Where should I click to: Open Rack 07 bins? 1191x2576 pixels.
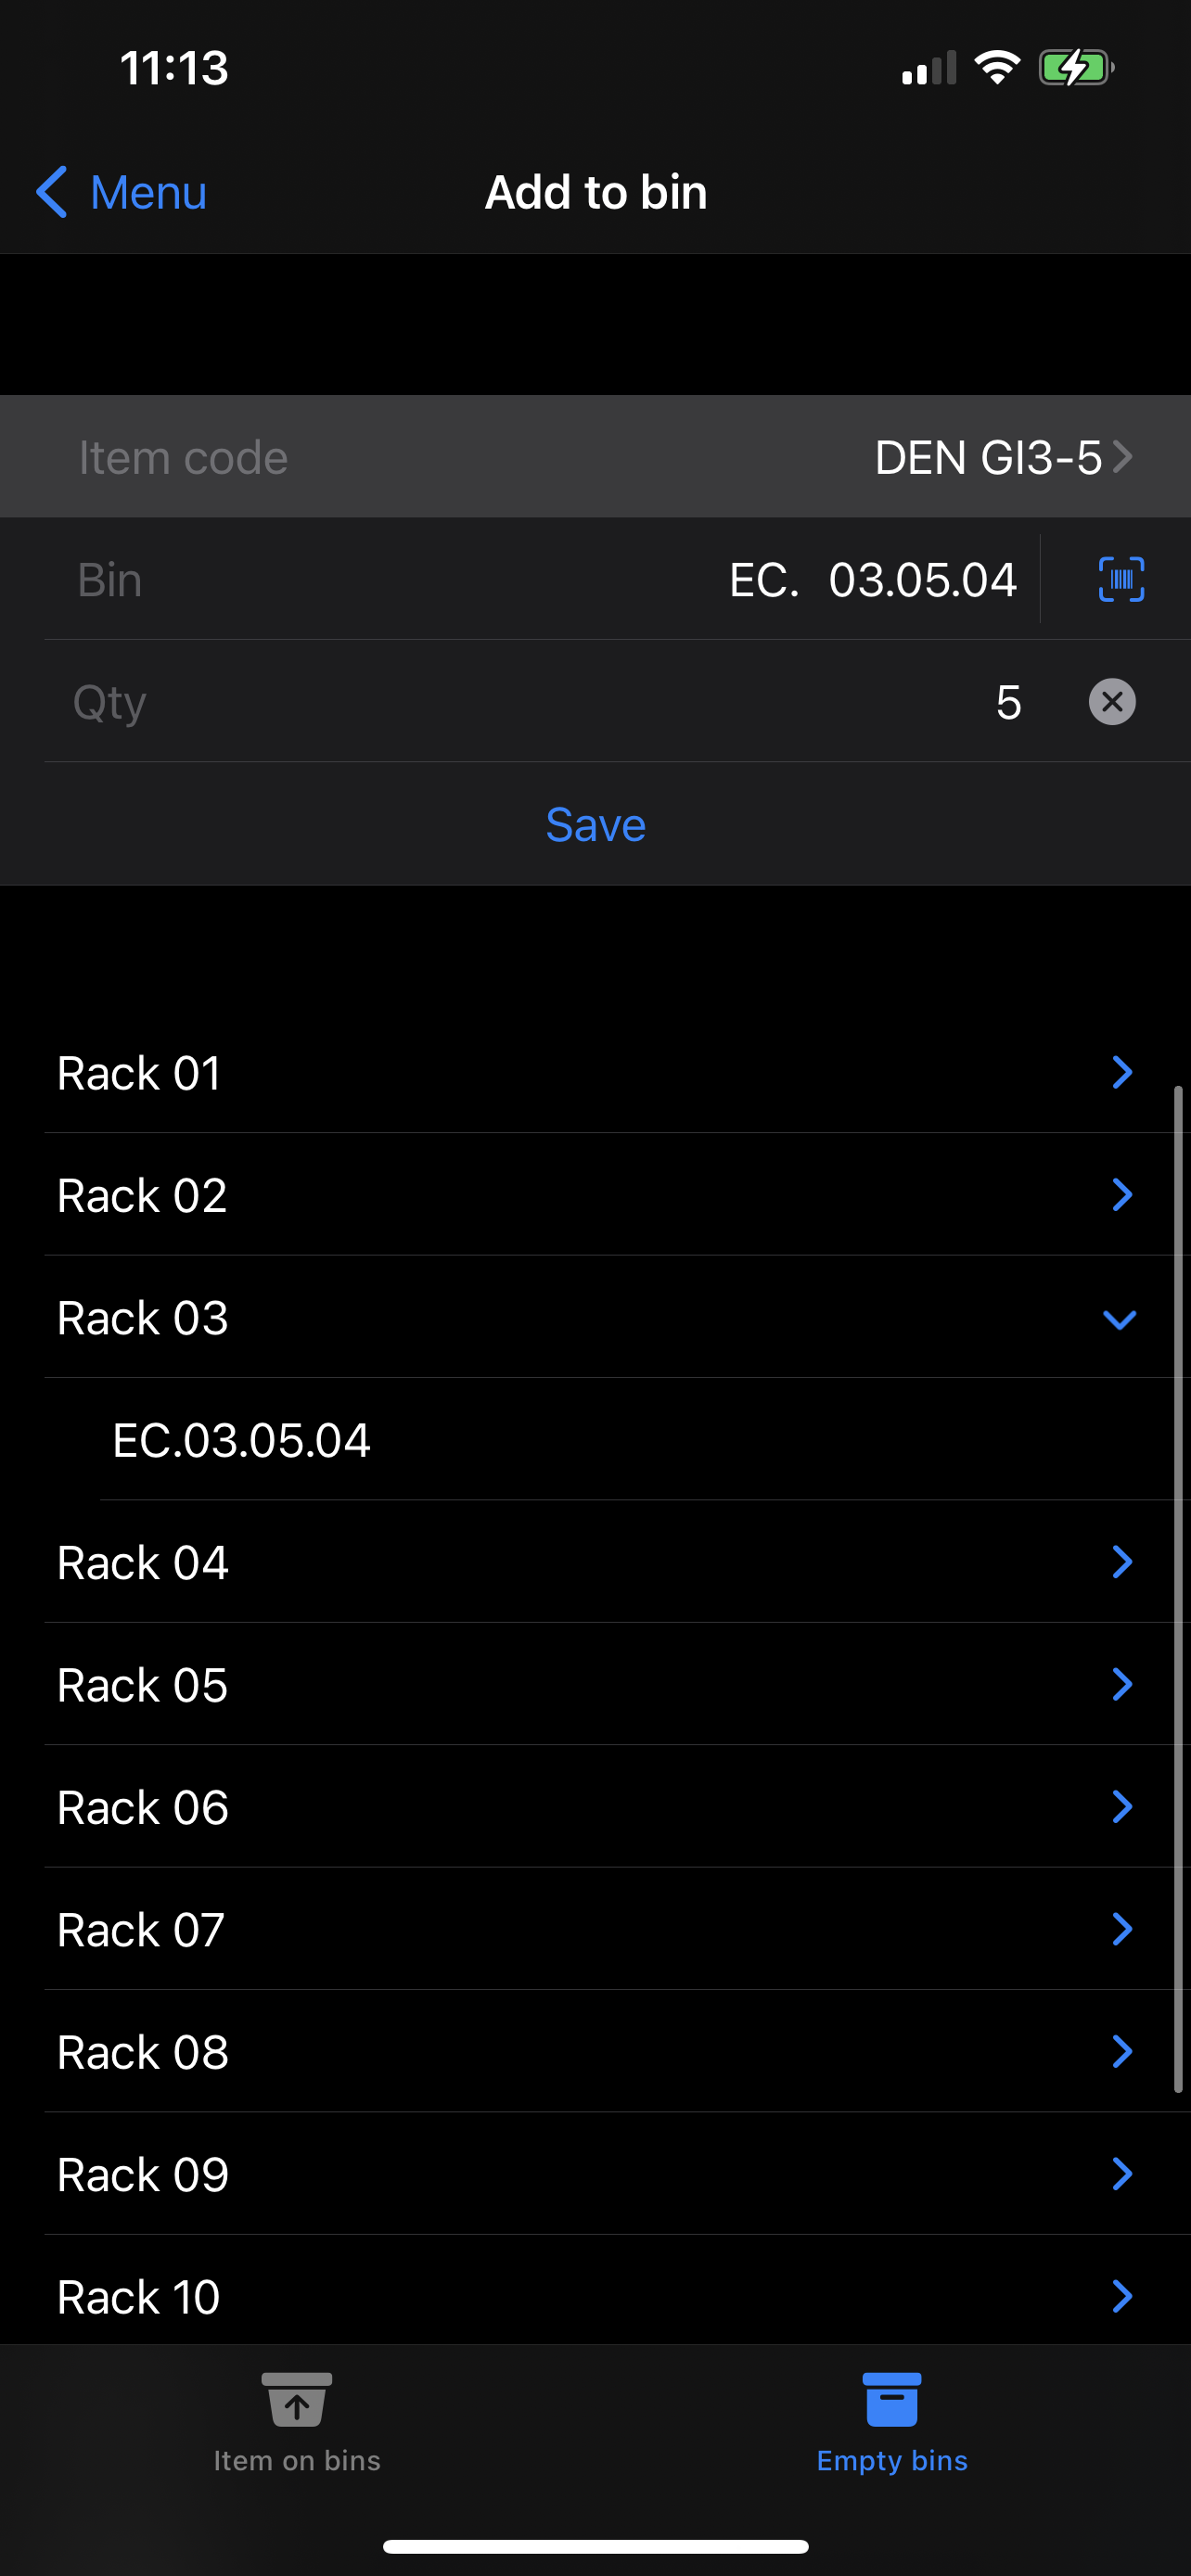point(1121,1929)
